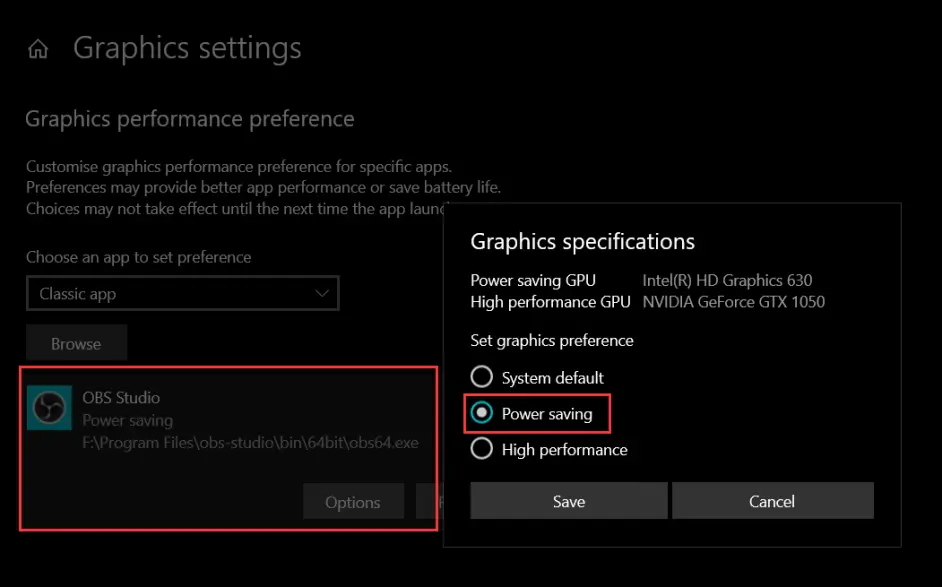The image size is (942, 587).
Task: Click the System default label text
Action: (x=553, y=378)
